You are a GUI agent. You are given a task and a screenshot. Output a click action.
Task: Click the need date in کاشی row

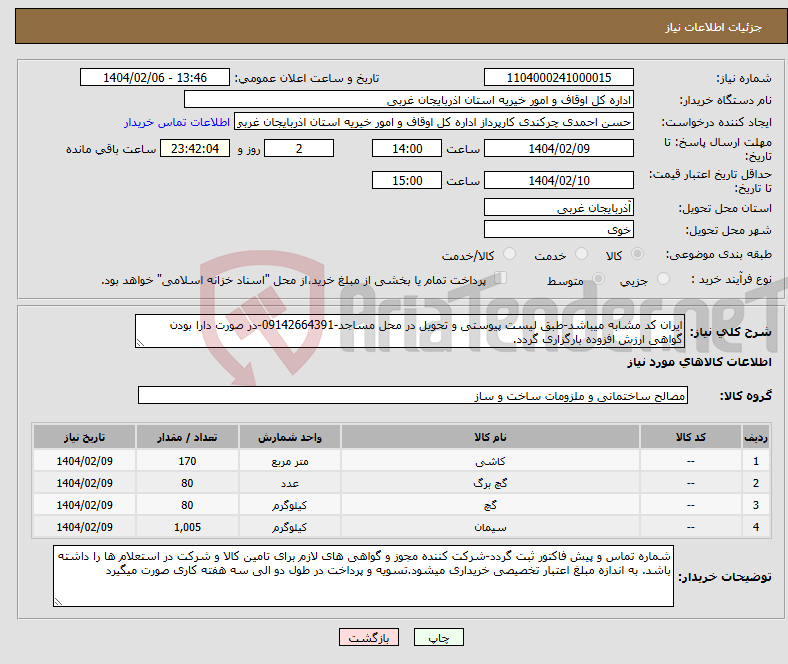pyautogui.click(x=84, y=461)
